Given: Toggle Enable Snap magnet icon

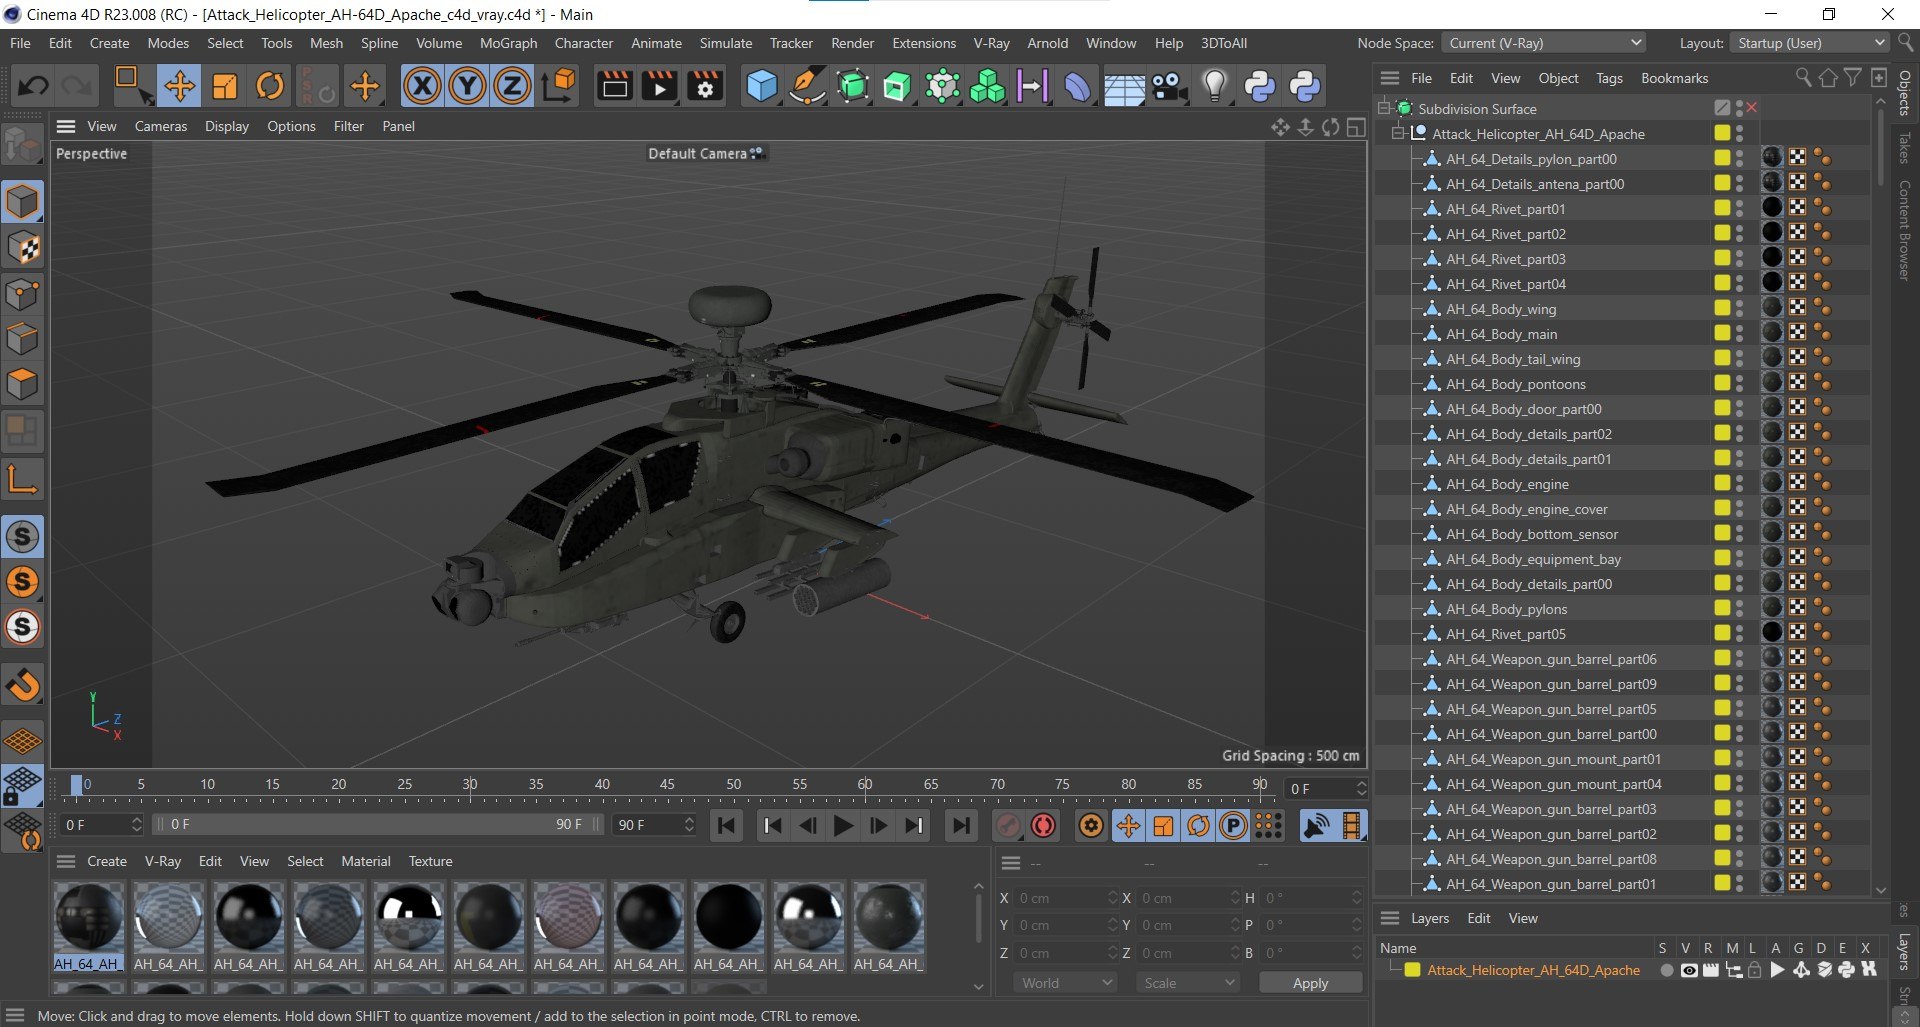Looking at the screenshot, I should 23,685.
